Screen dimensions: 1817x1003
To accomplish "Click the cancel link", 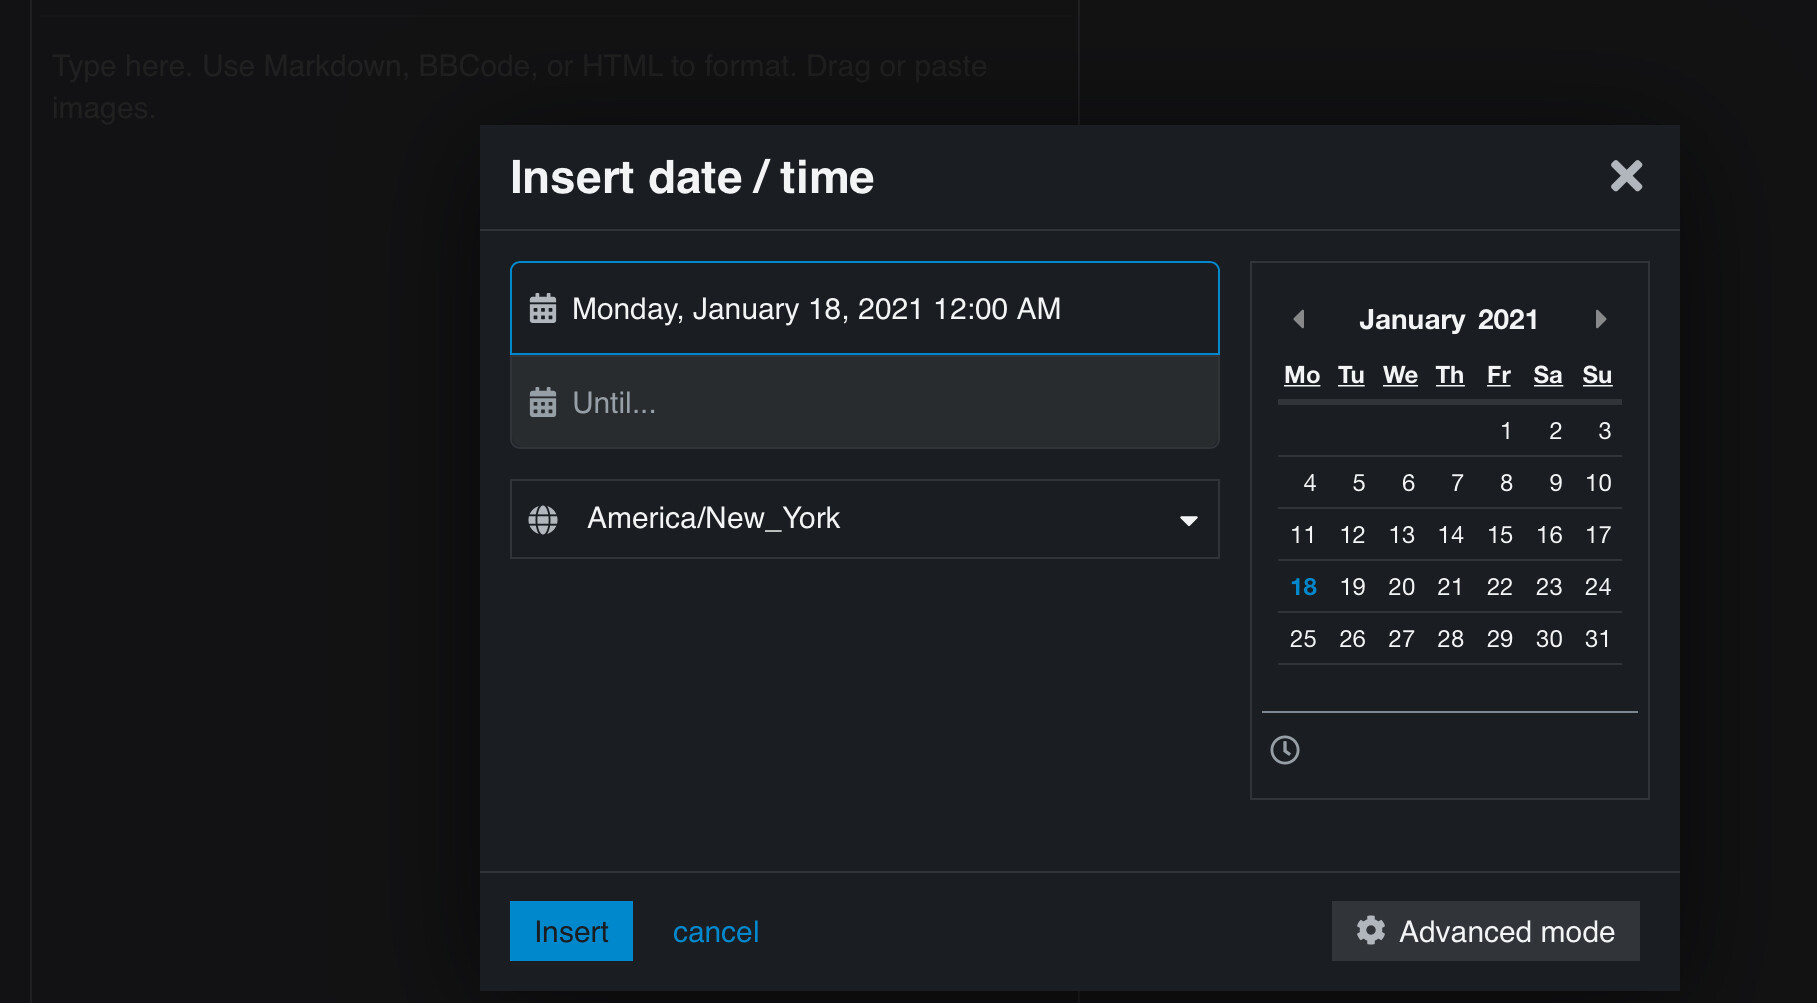I will [x=715, y=932].
